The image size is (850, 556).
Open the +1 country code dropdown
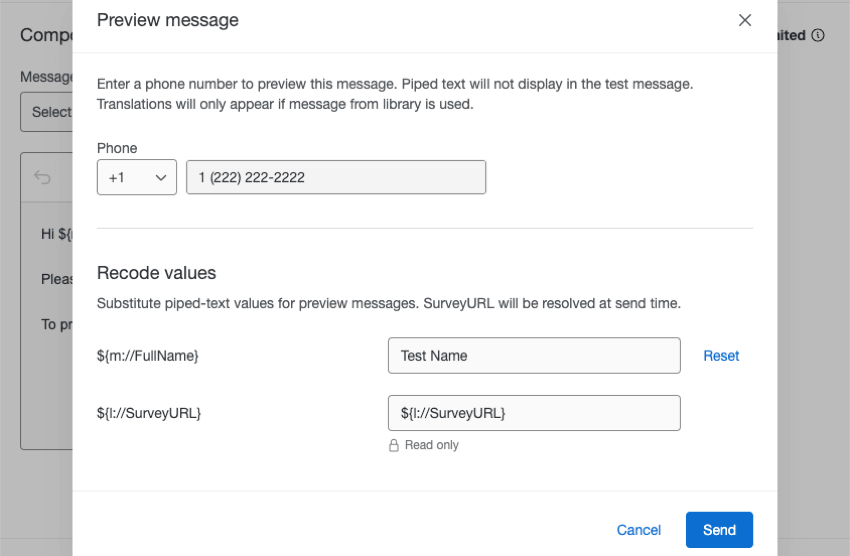point(137,177)
